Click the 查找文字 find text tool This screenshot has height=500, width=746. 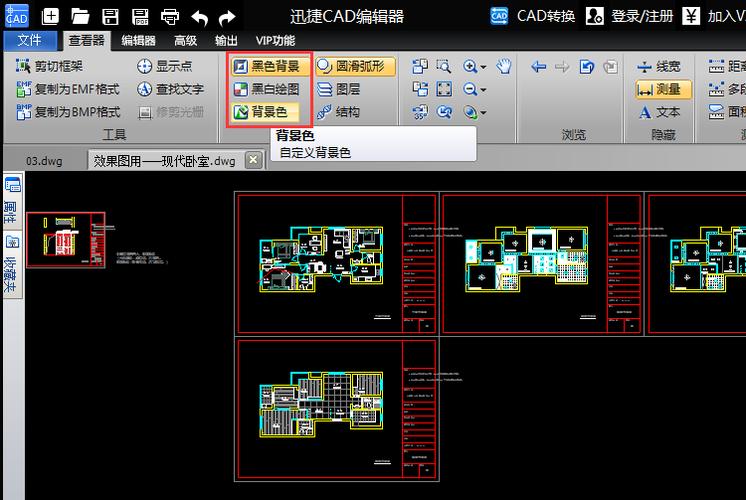[x=170, y=89]
